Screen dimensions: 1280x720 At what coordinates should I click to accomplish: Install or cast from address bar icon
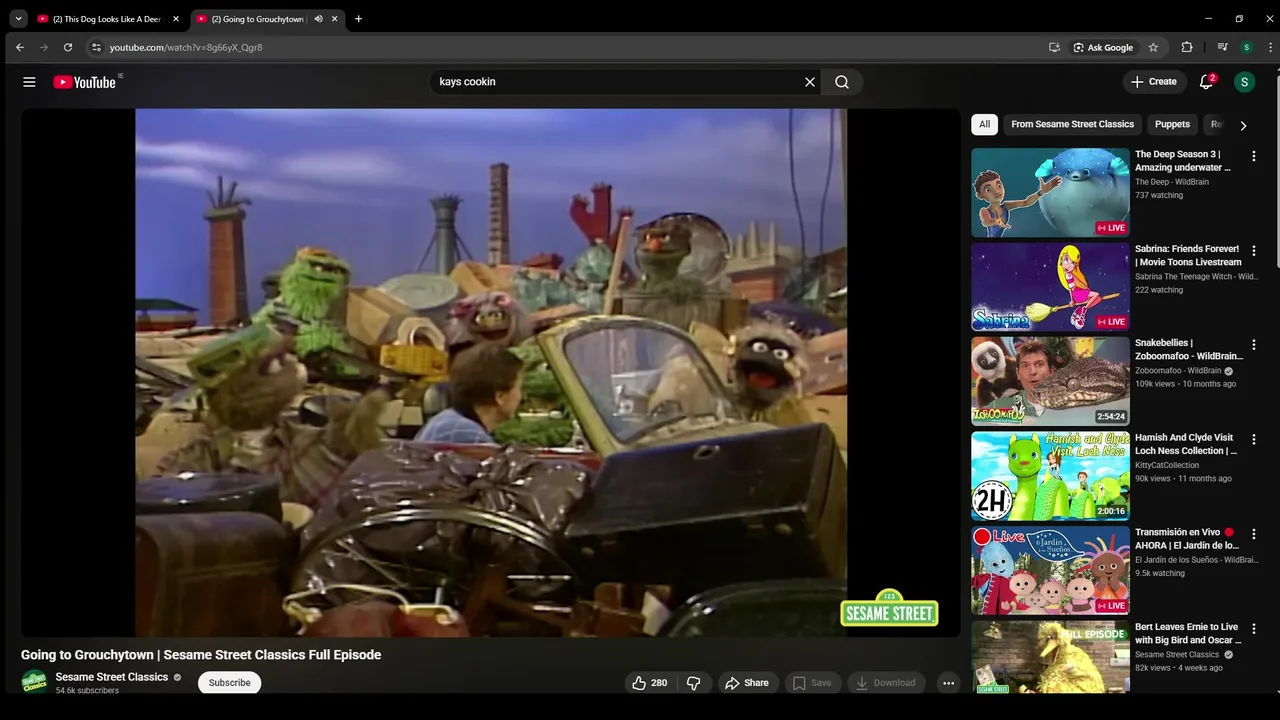pyautogui.click(x=1054, y=47)
